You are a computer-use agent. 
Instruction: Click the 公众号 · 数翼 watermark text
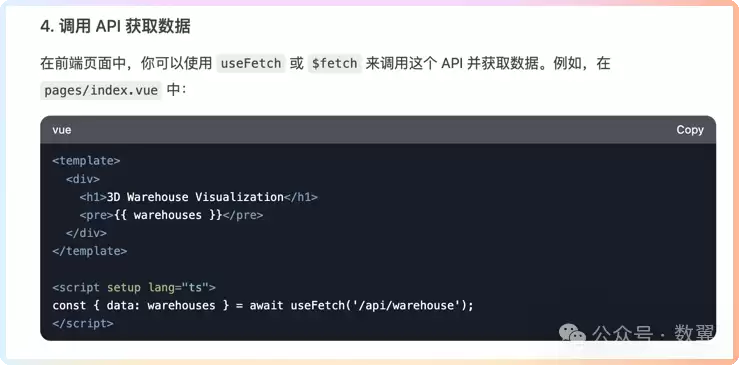[x=653, y=333]
